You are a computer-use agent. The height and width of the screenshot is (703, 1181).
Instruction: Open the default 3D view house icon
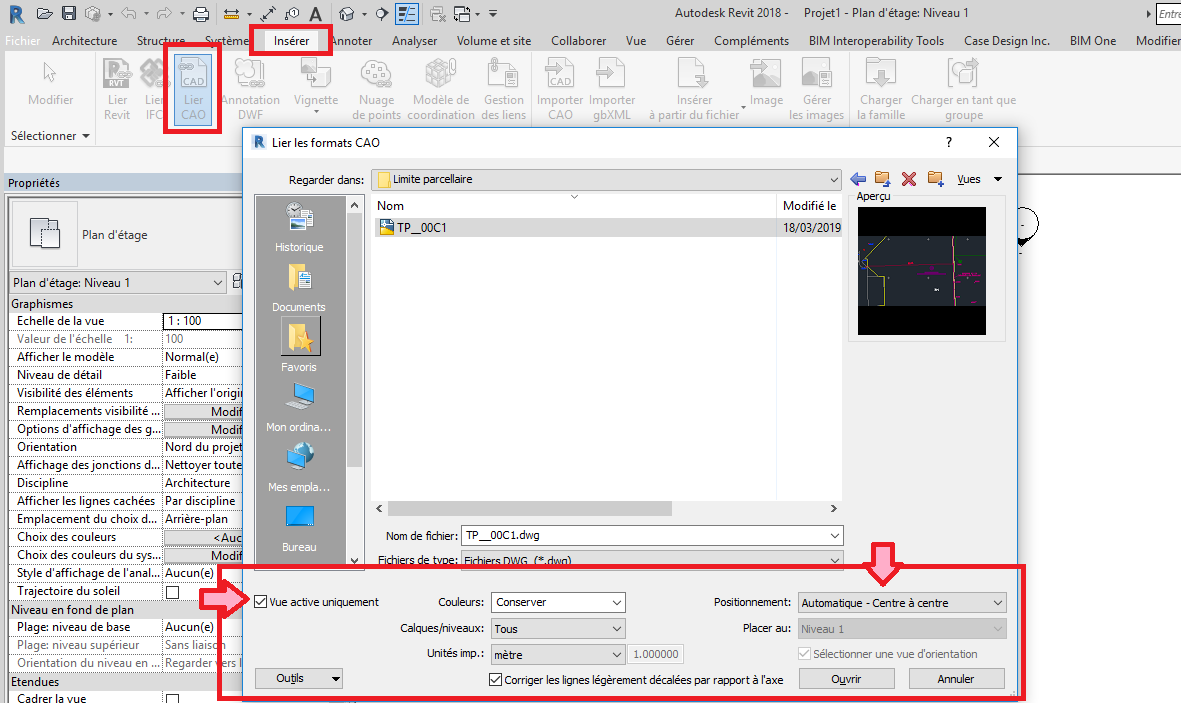[346, 14]
